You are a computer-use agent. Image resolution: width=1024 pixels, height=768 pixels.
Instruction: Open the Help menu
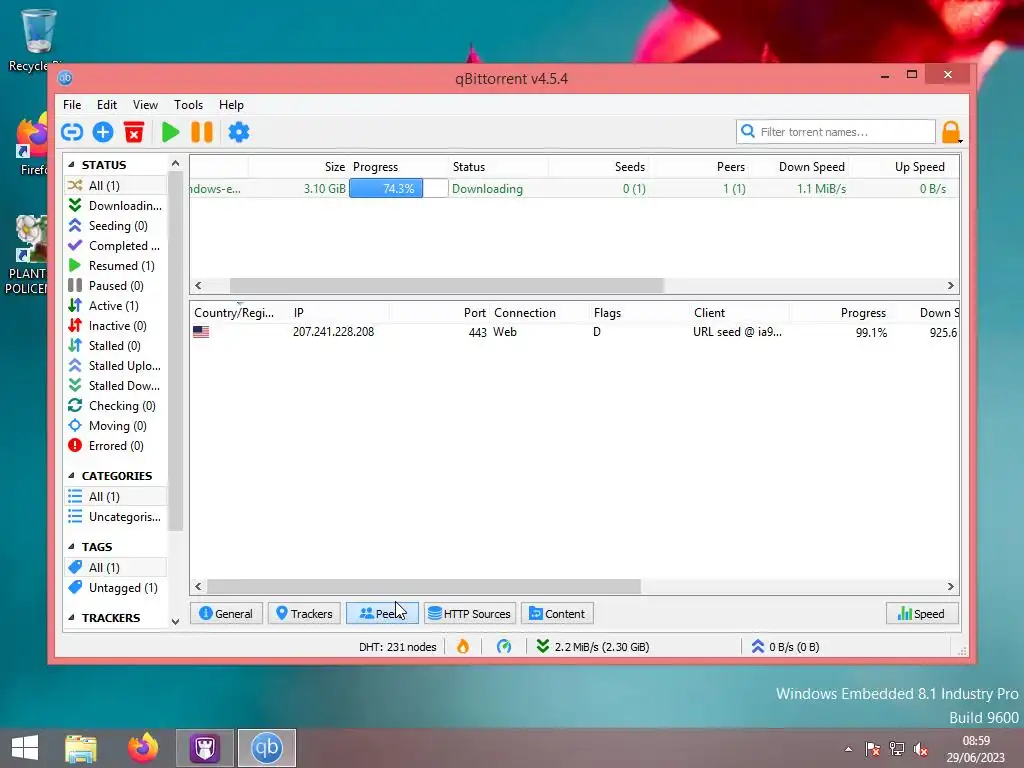[231, 104]
